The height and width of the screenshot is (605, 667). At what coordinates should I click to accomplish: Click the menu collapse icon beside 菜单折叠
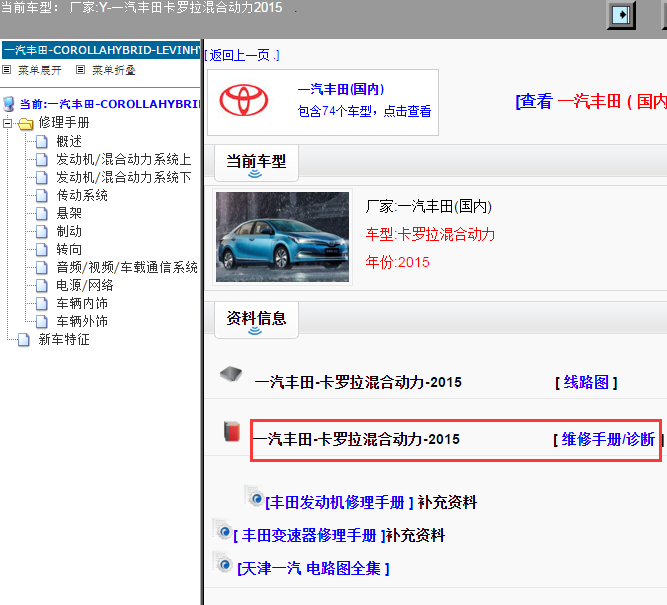pos(80,69)
